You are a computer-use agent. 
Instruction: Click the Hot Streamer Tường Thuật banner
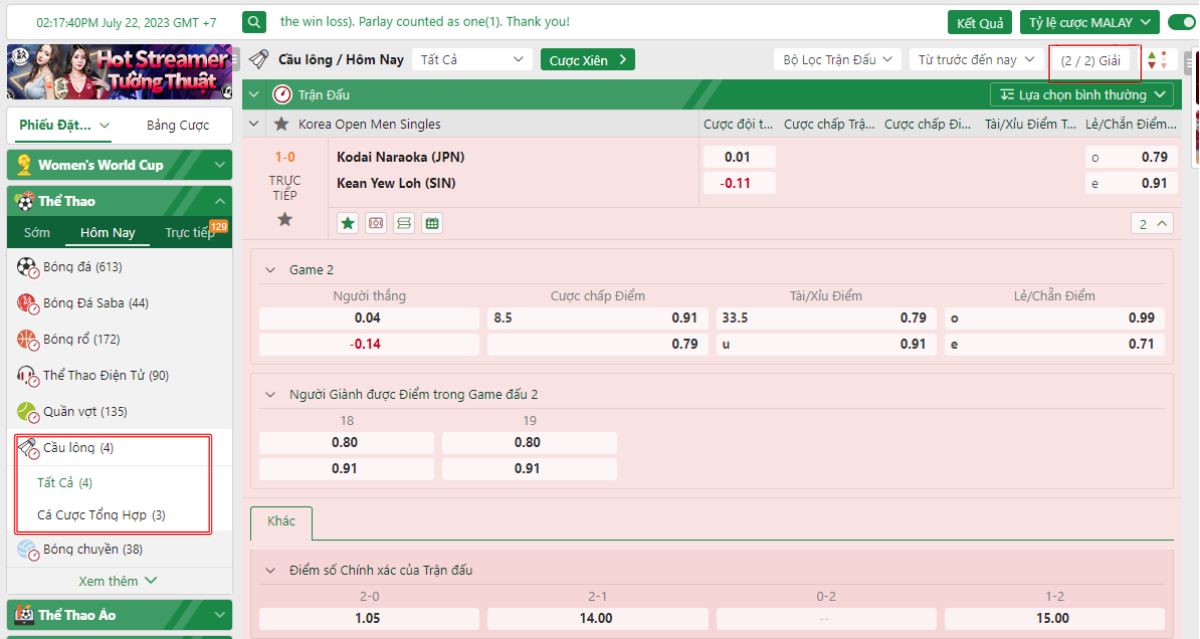pyautogui.click(x=119, y=71)
